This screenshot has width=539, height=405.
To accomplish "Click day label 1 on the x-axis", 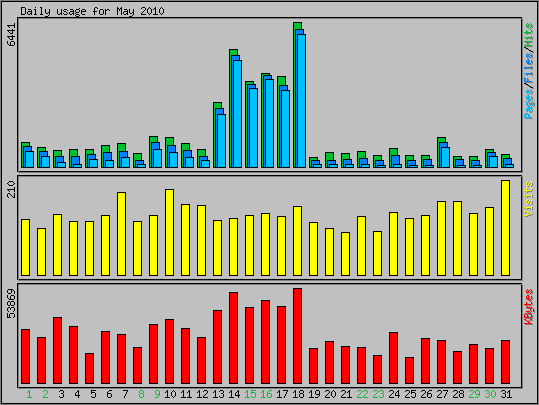I will (x=29, y=394).
